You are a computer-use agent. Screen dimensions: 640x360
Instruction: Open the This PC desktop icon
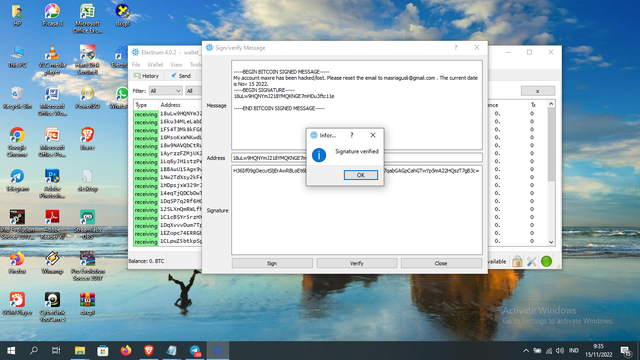pos(17,57)
